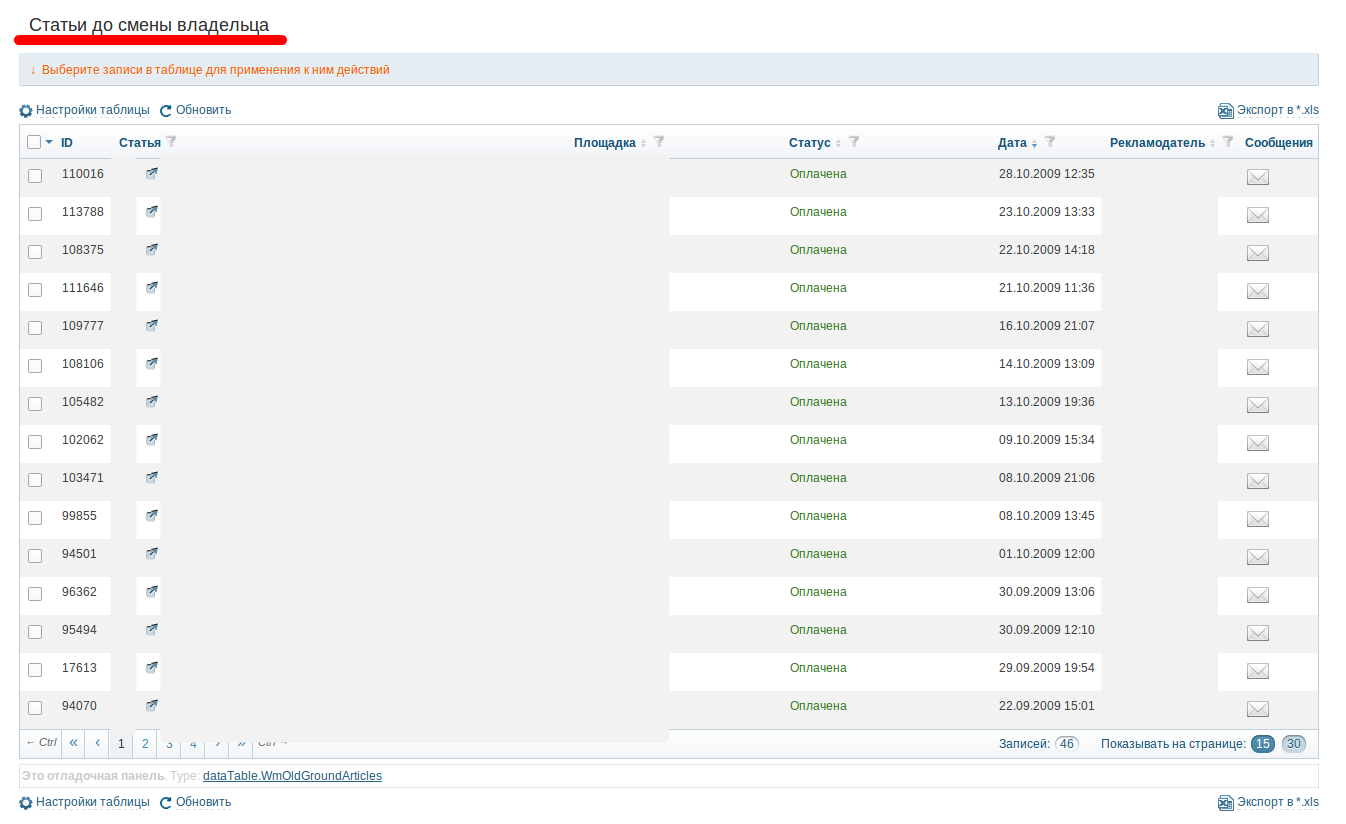Check the box for article 108375

[35, 252]
